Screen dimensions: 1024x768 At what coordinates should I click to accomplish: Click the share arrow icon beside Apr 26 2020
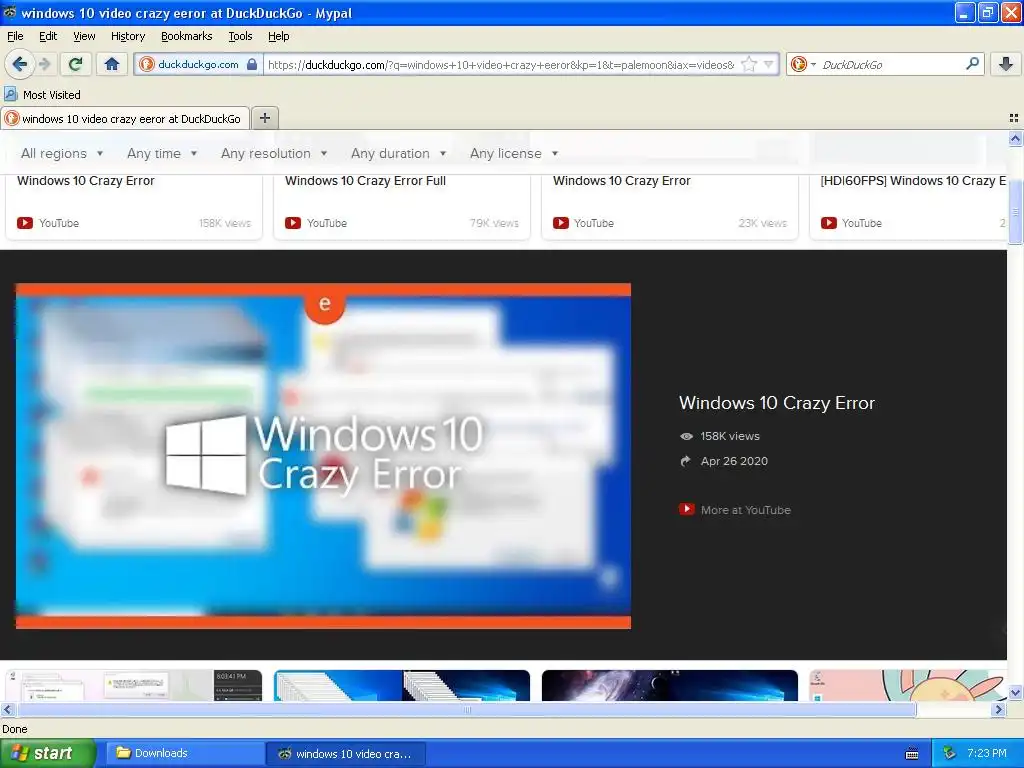tap(686, 461)
